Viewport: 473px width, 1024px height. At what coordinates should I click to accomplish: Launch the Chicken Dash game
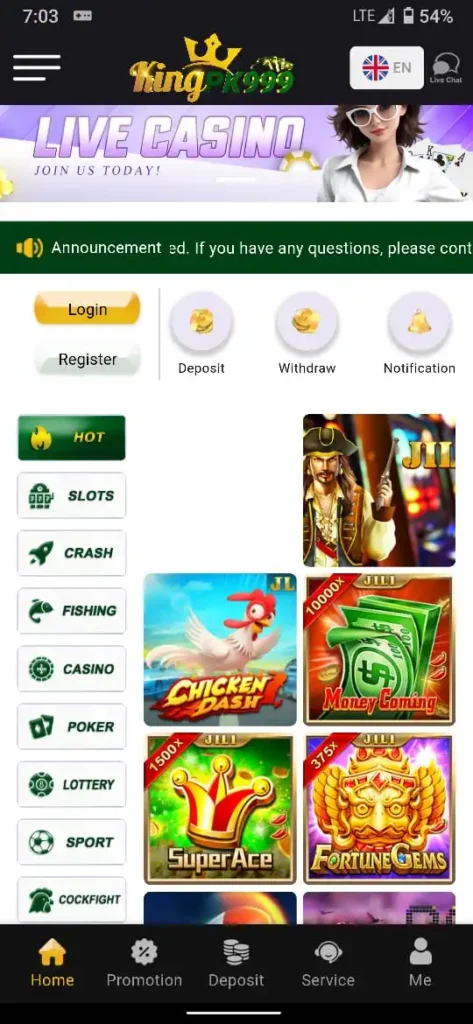220,650
